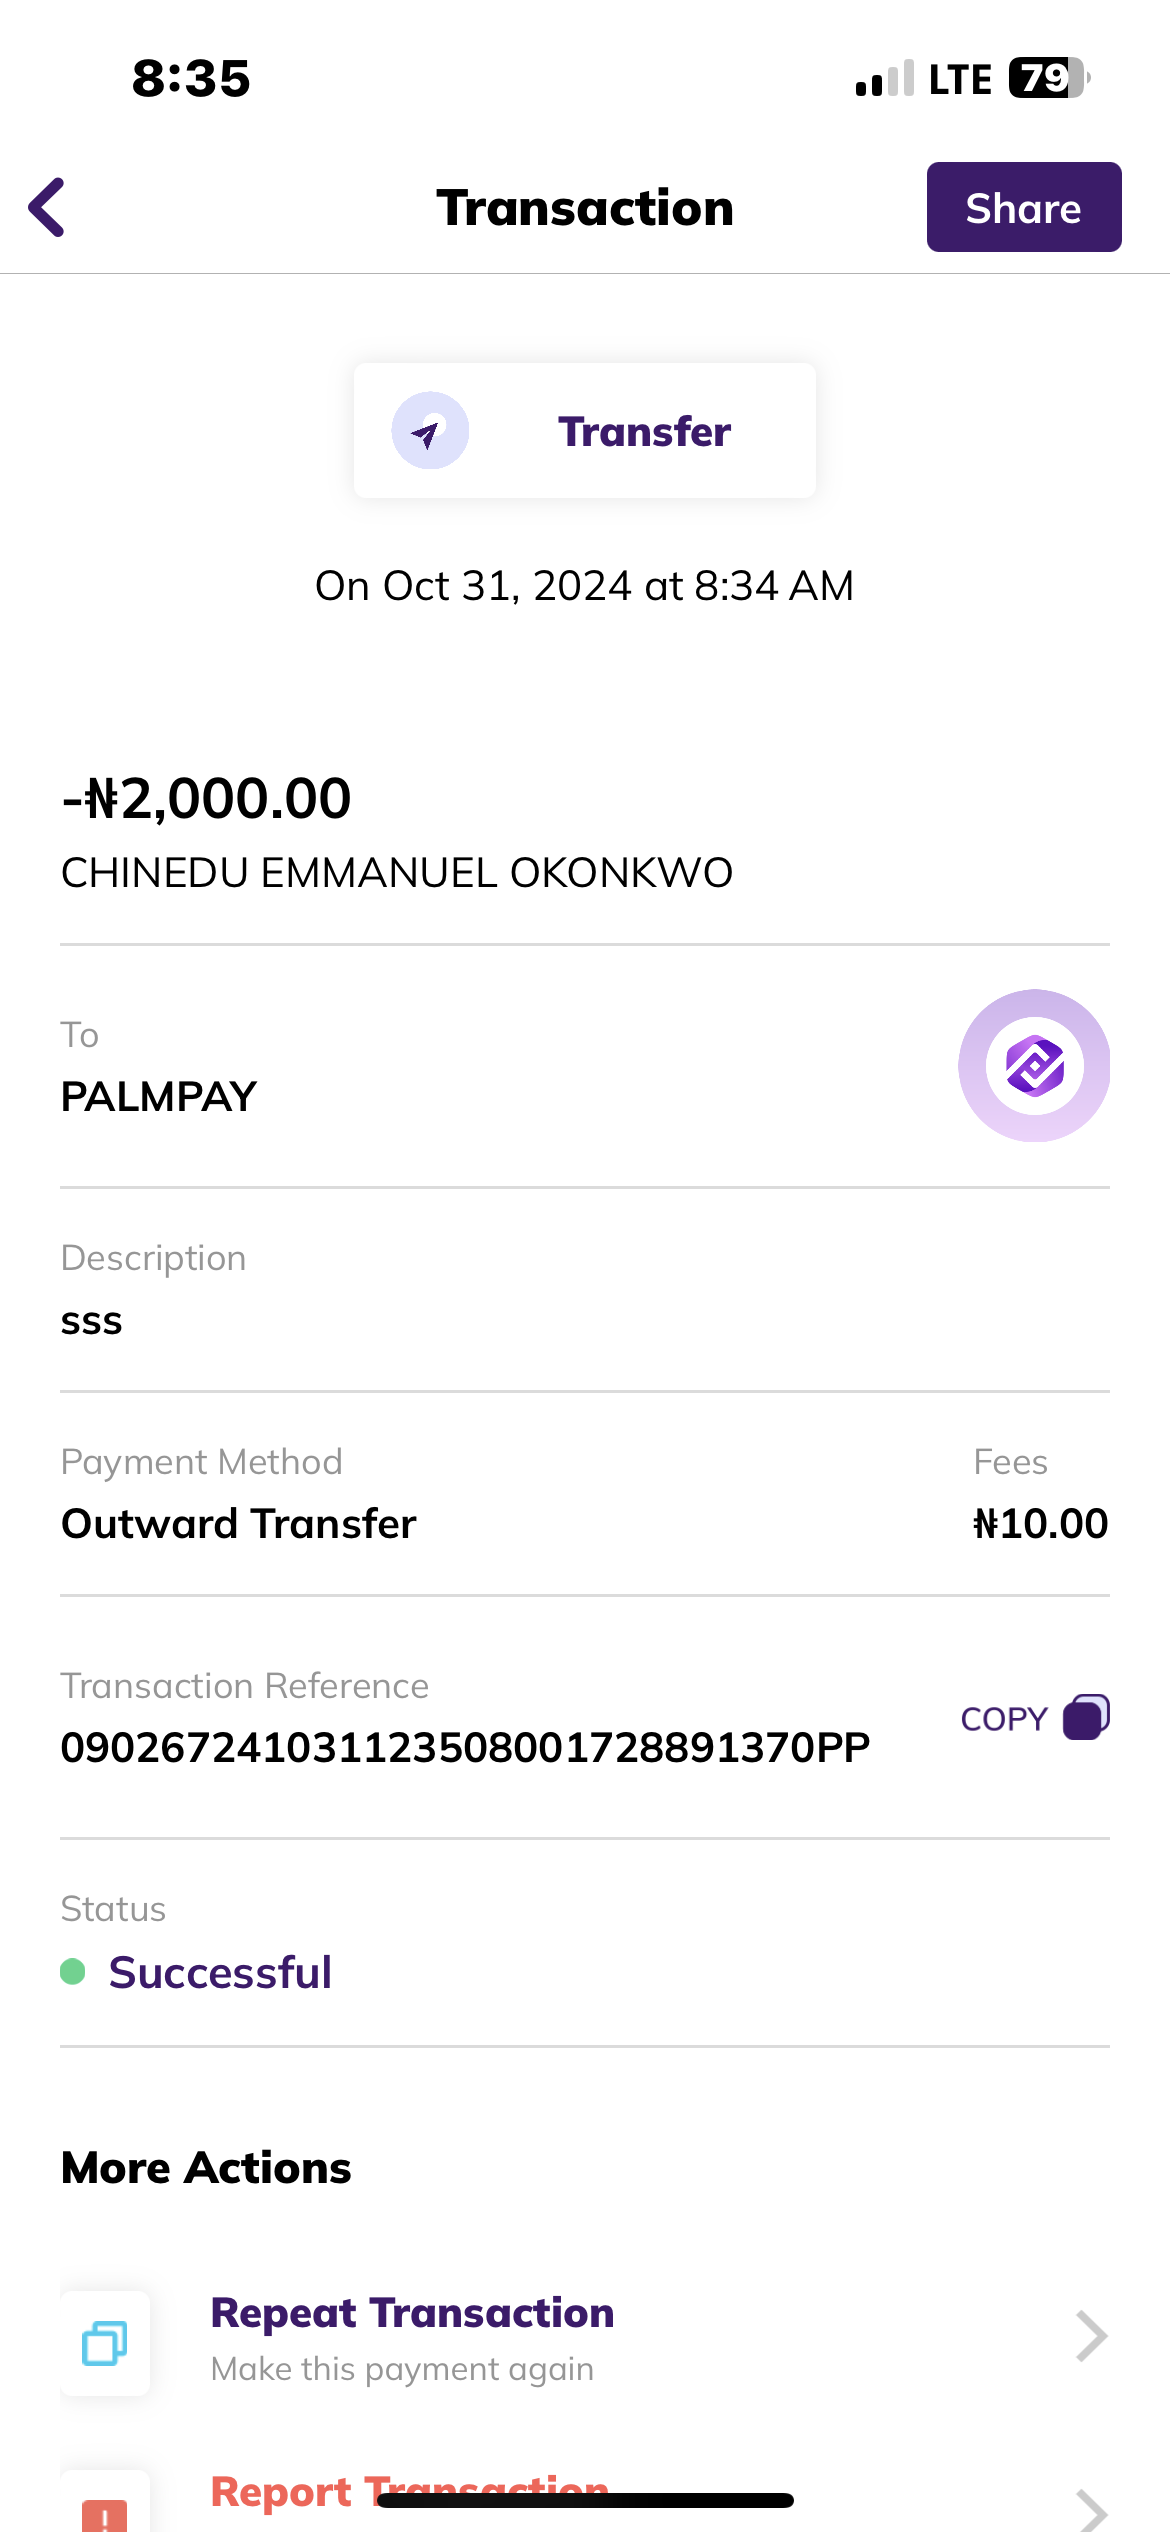
Task: Expand Repeat Transaction chevron
Action: click(1090, 2338)
